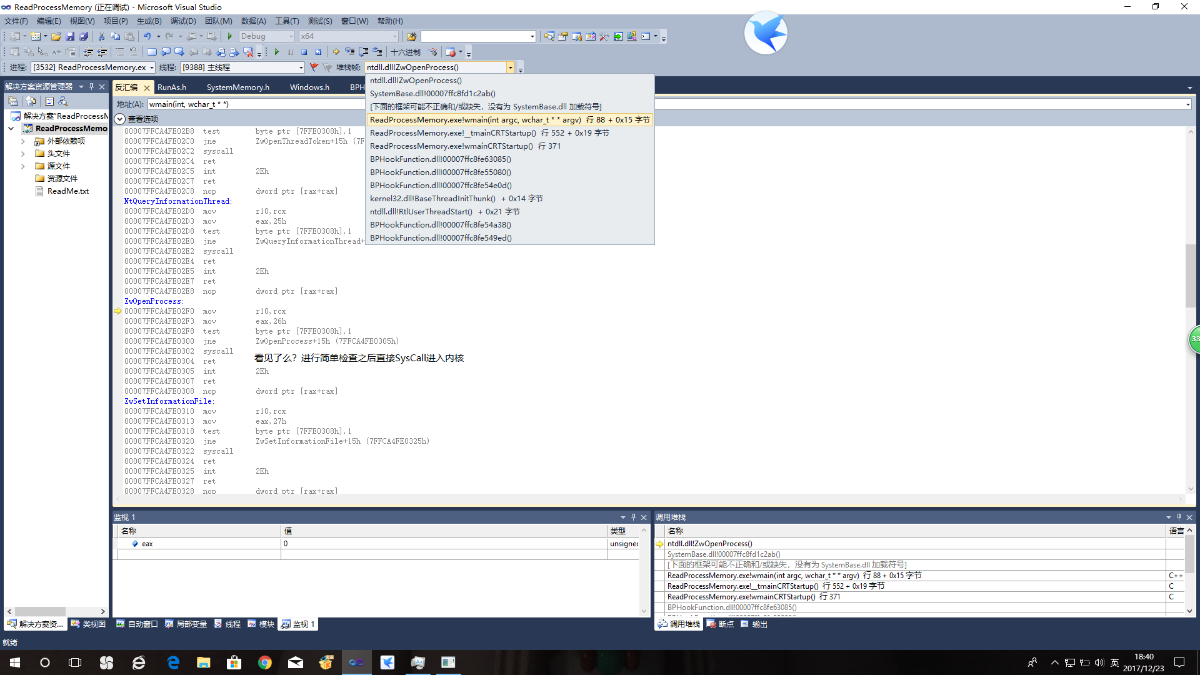Click the Save All icon

(84, 36)
